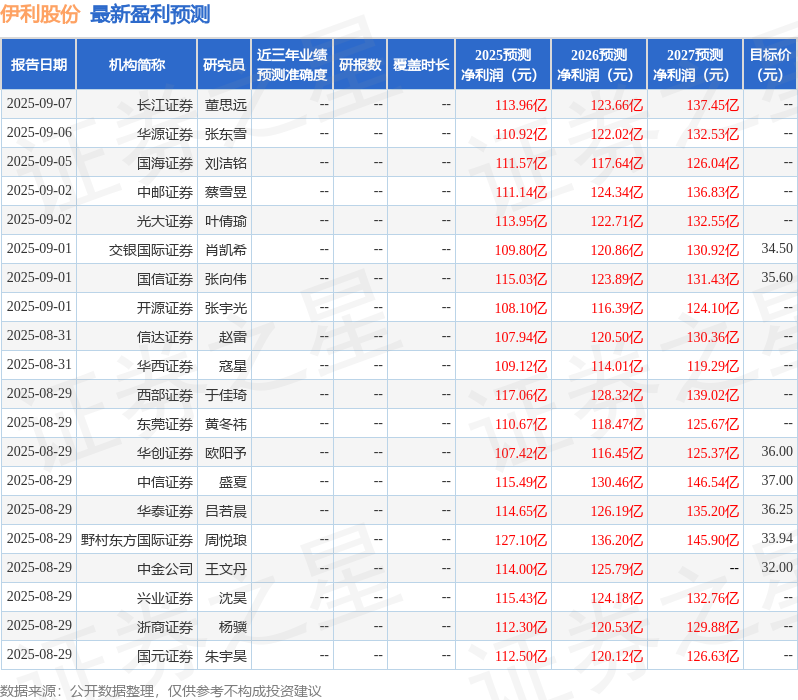Click researcher name 张东雪

pyautogui.click(x=225, y=134)
